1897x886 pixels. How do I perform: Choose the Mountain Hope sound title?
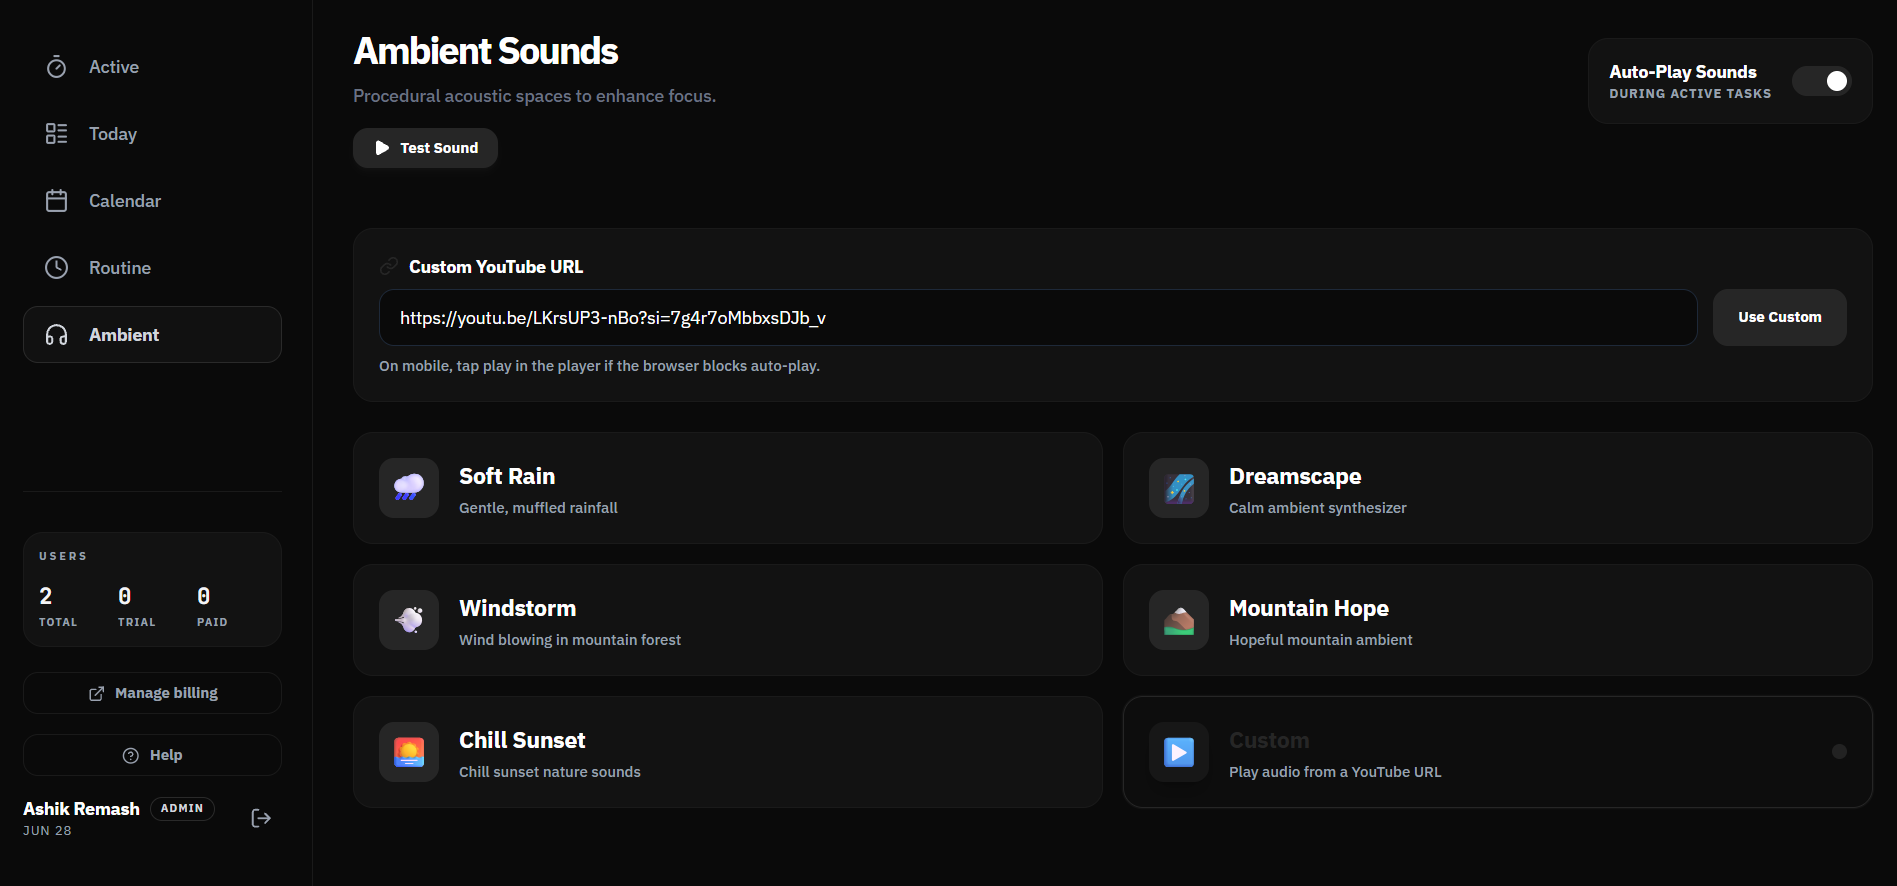[1309, 609]
